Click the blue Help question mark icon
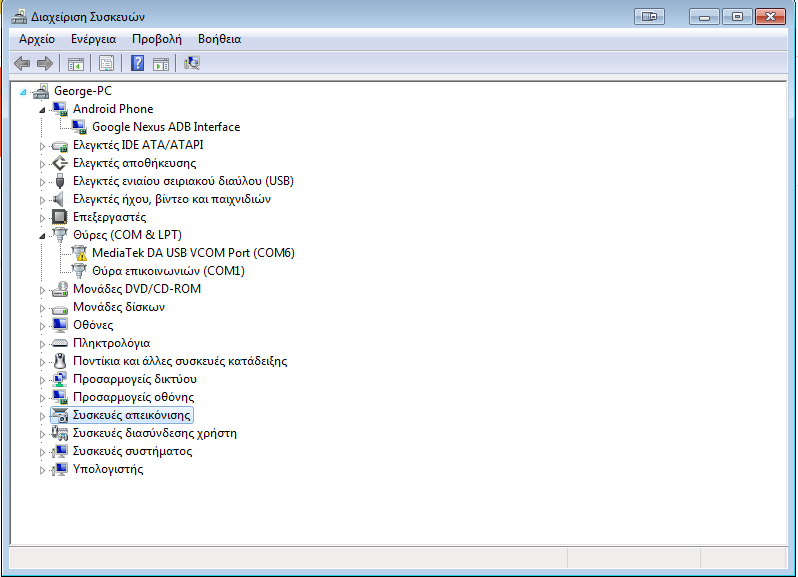Image resolution: width=798 pixels, height=577 pixels. click(x=137, y=63)
